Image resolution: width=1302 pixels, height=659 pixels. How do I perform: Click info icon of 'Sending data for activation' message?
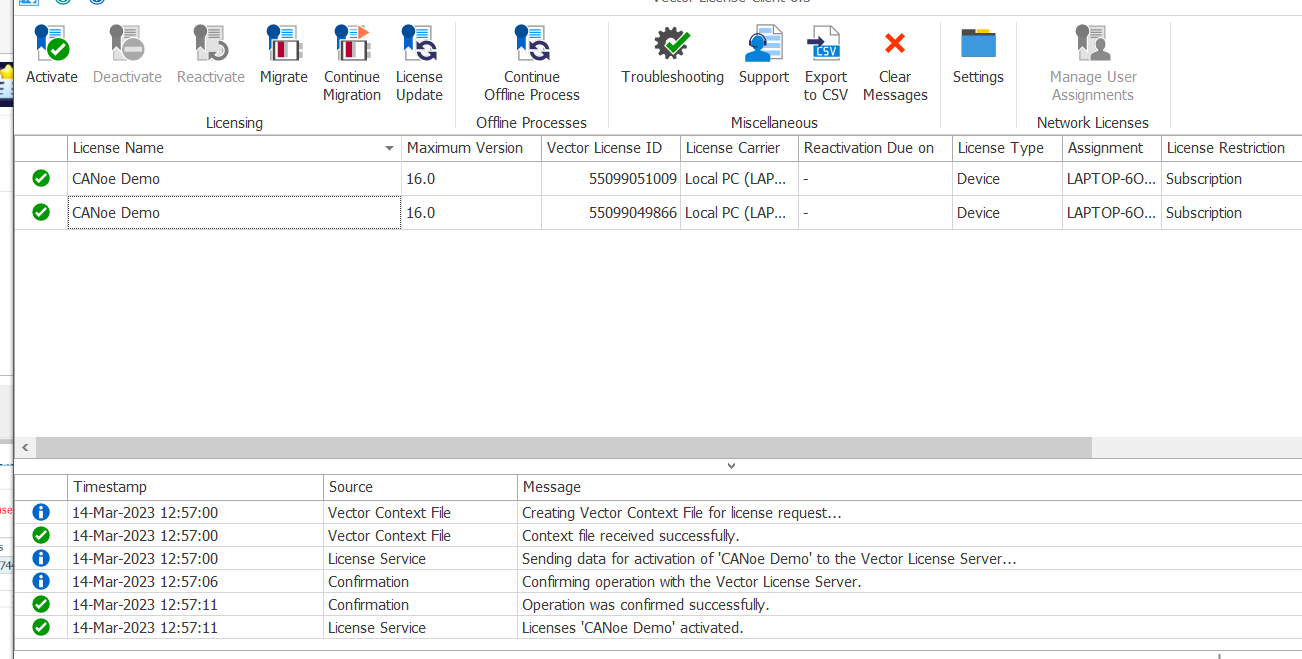pos(41,558)
